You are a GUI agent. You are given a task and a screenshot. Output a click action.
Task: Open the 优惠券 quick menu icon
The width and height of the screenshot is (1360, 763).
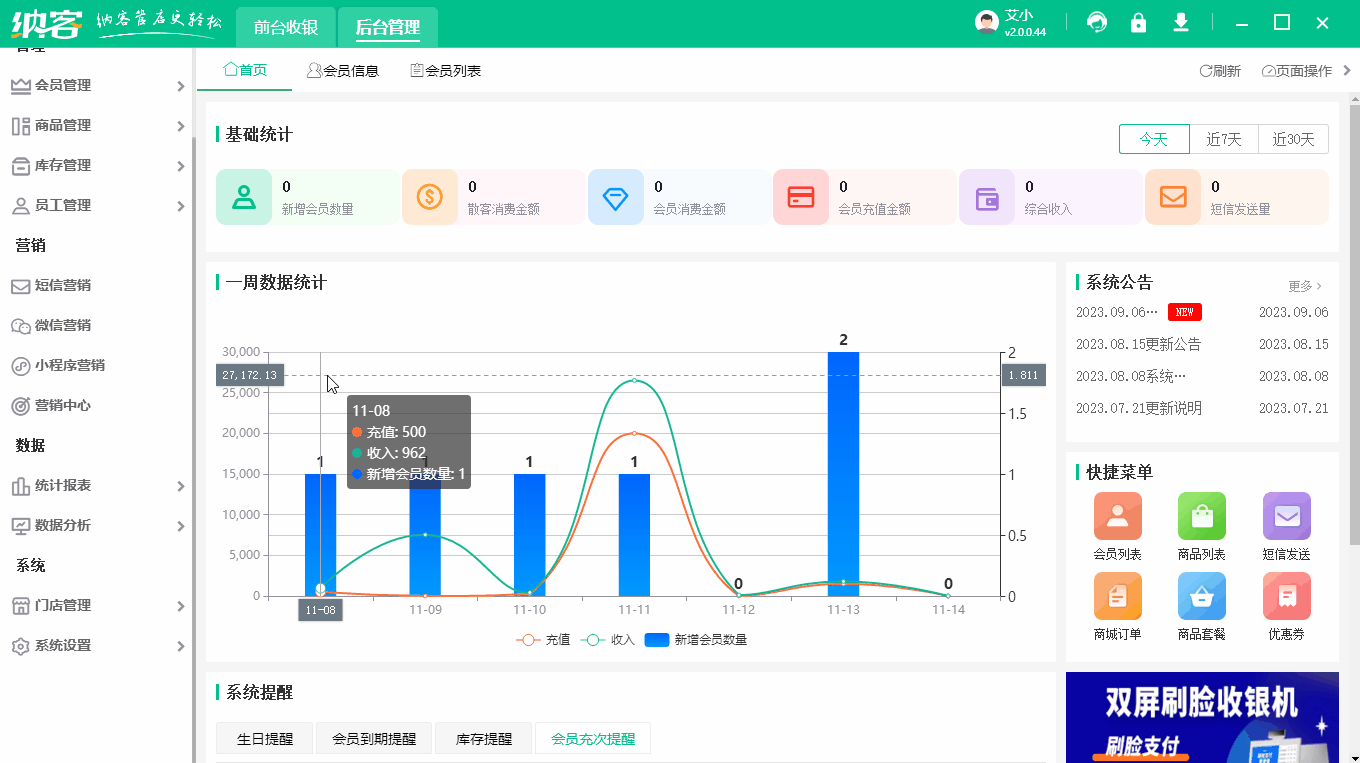[1286, 597]
